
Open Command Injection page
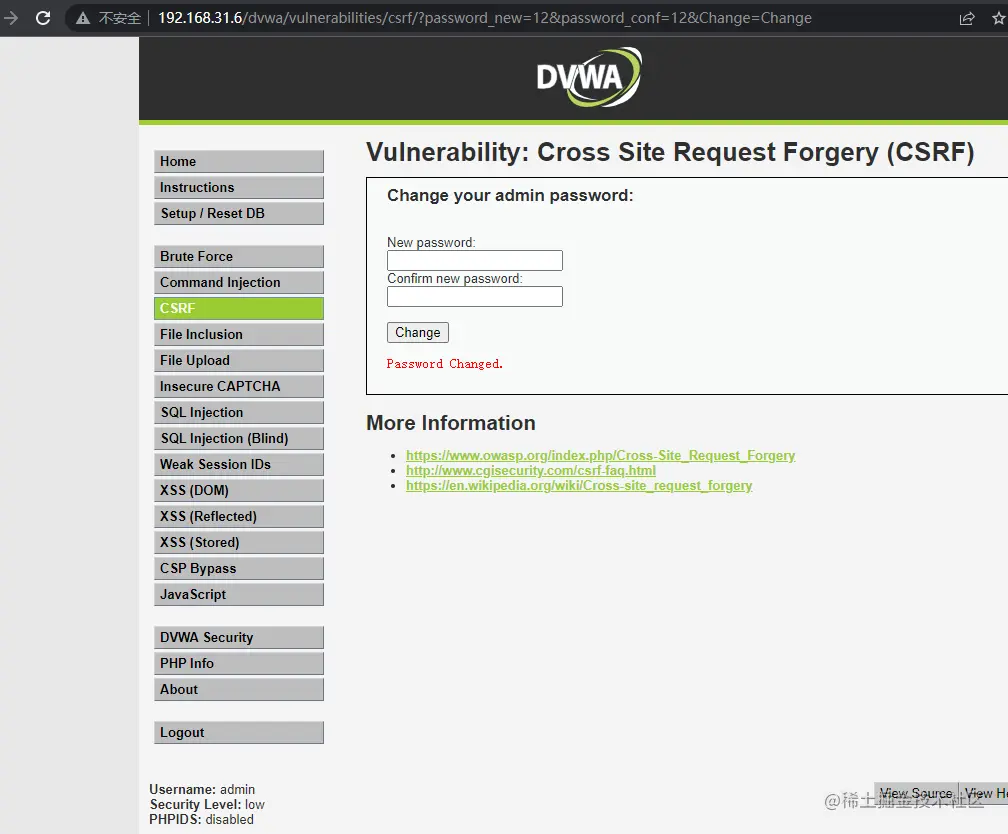(238, 282)
